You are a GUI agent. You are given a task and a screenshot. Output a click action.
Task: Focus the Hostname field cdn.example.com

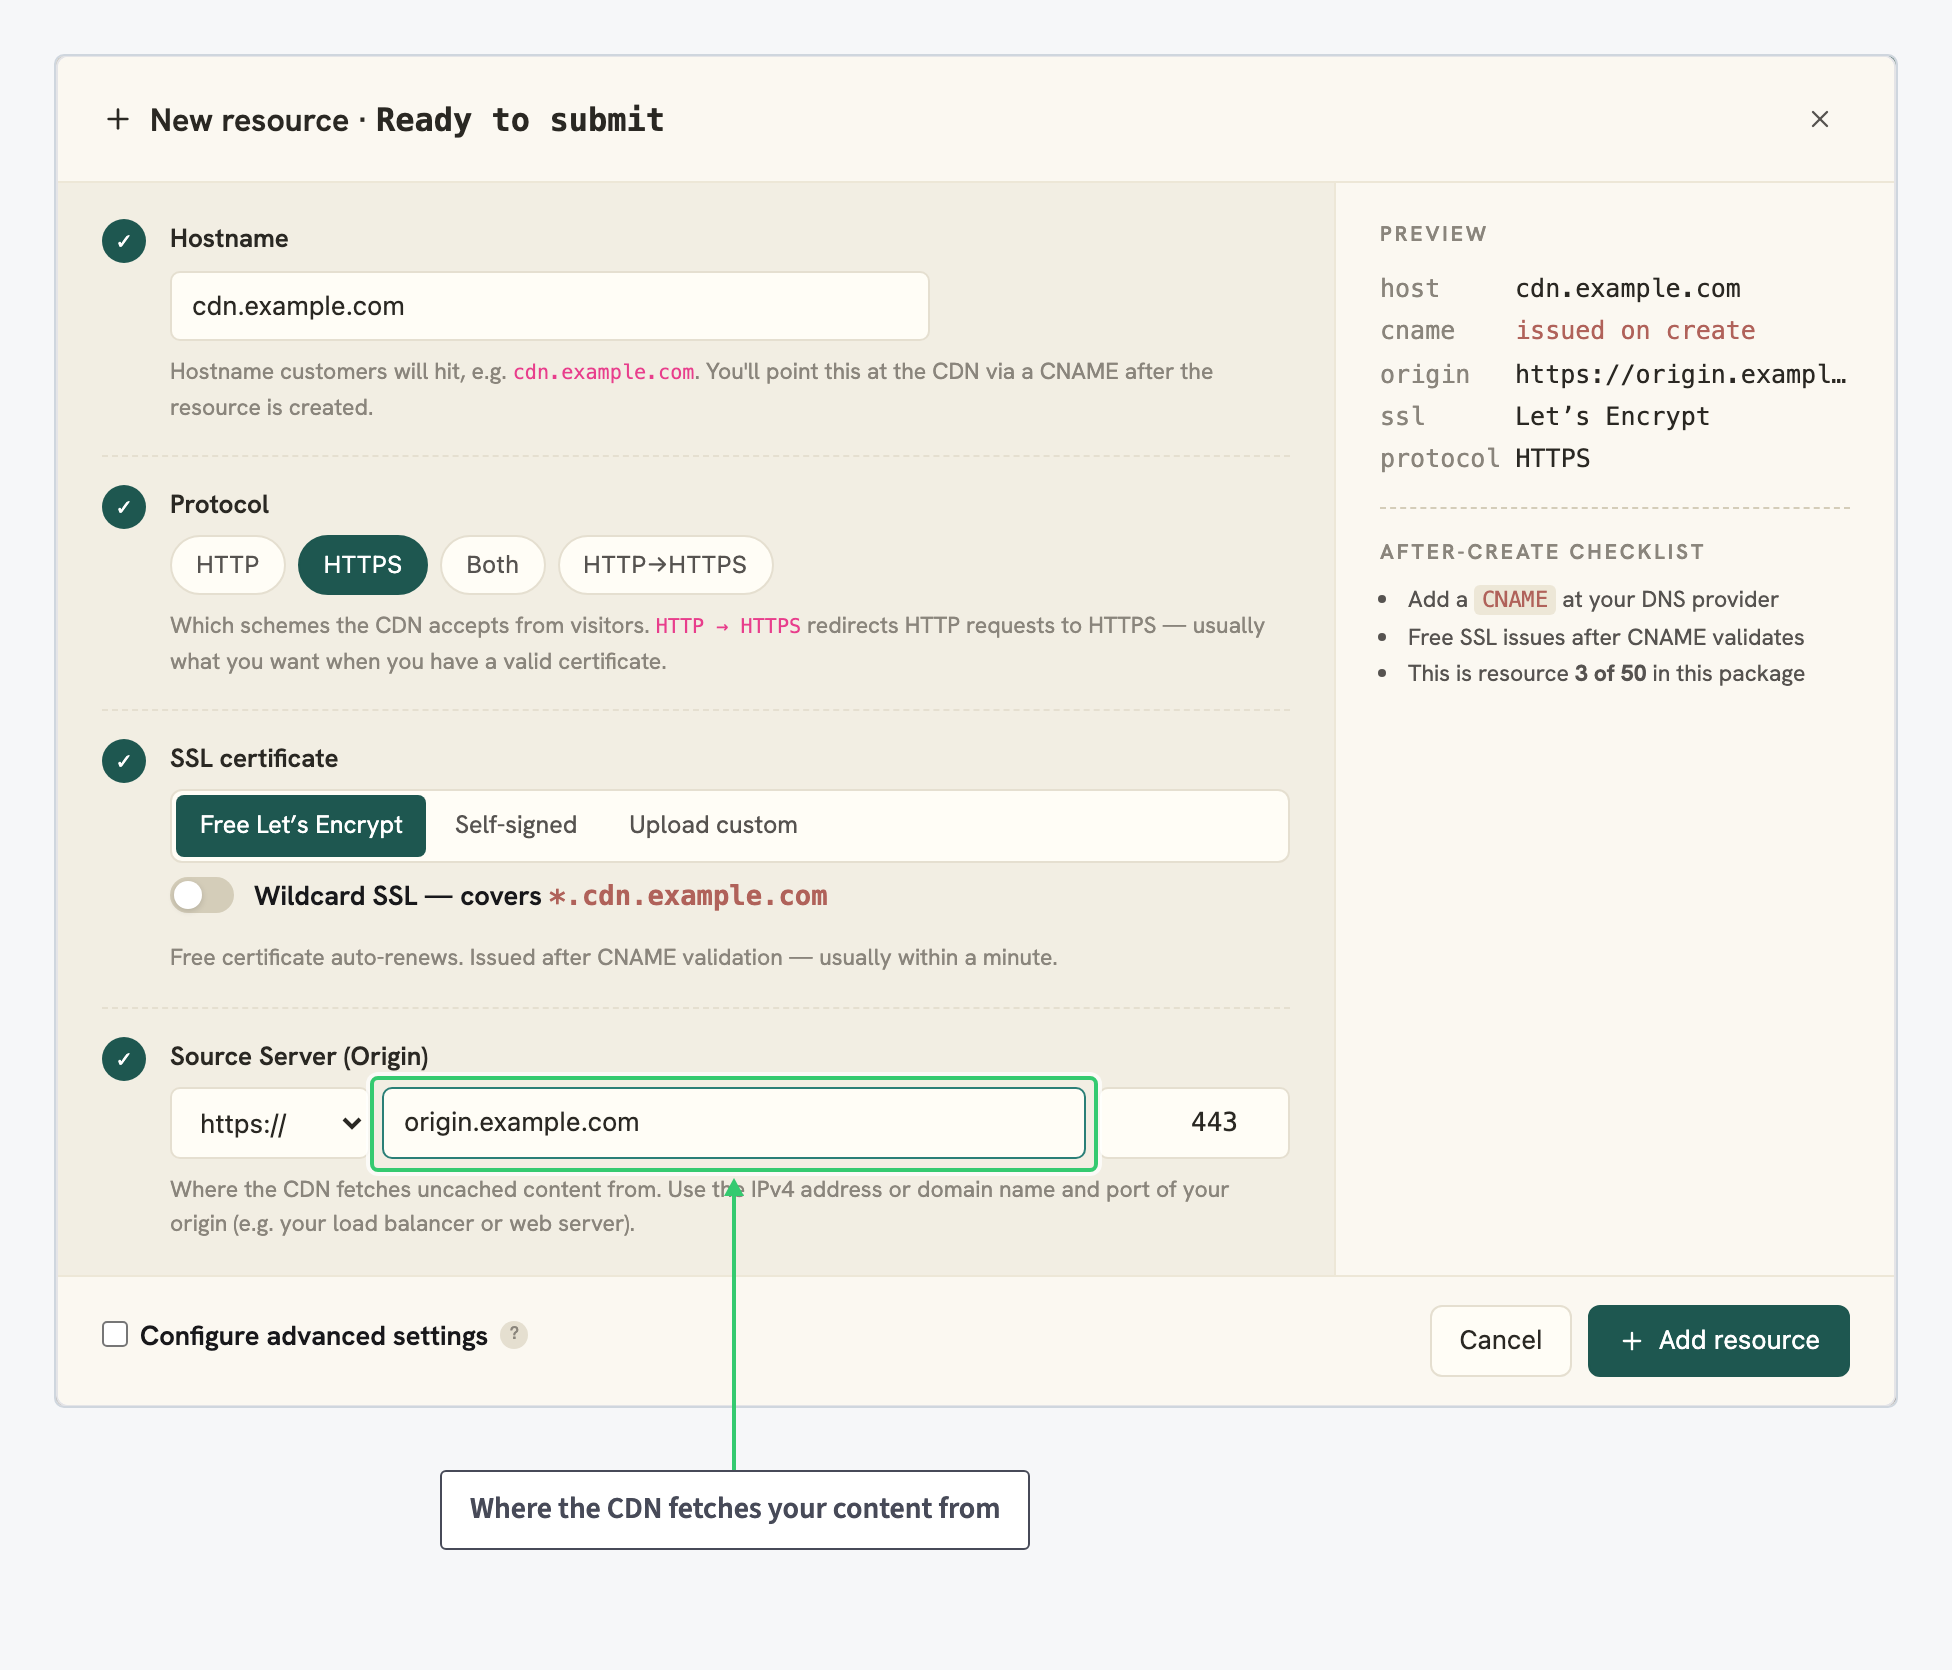pyautogui.click(x=549, y=306)
